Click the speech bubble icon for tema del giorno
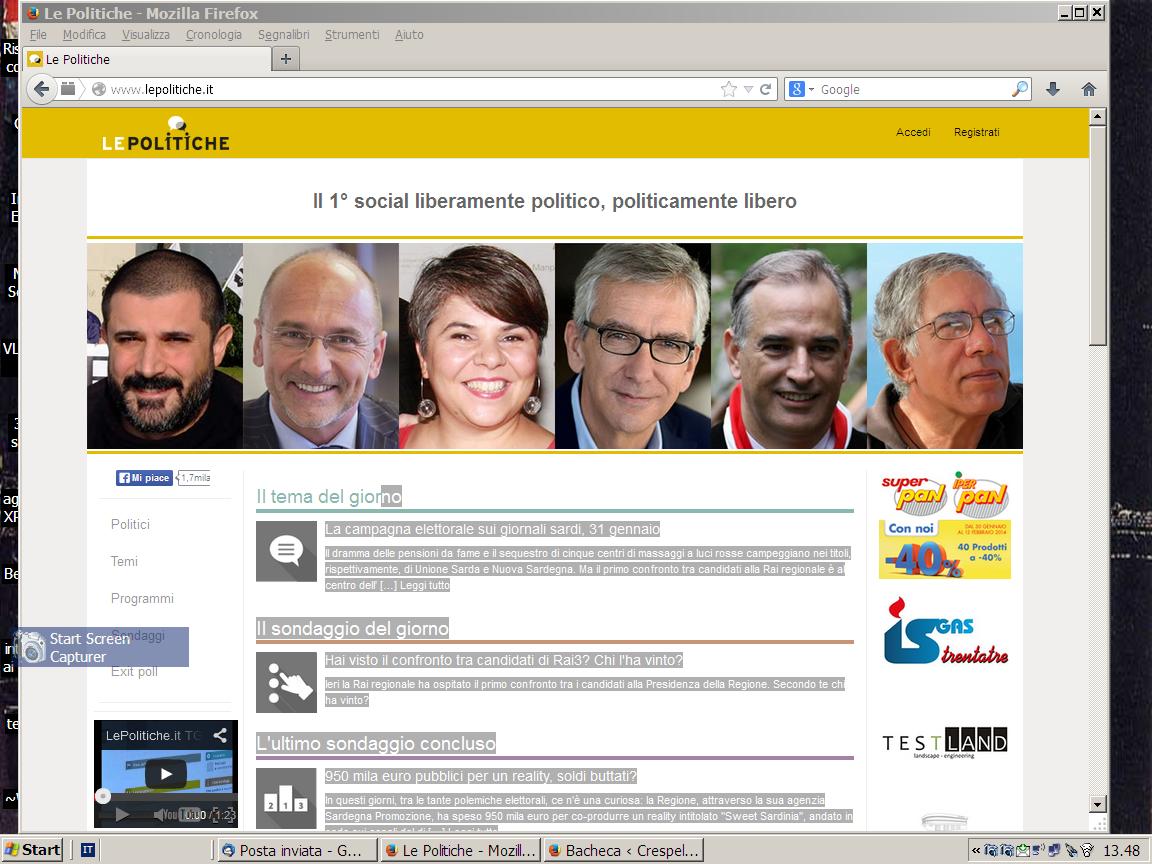 286,551
